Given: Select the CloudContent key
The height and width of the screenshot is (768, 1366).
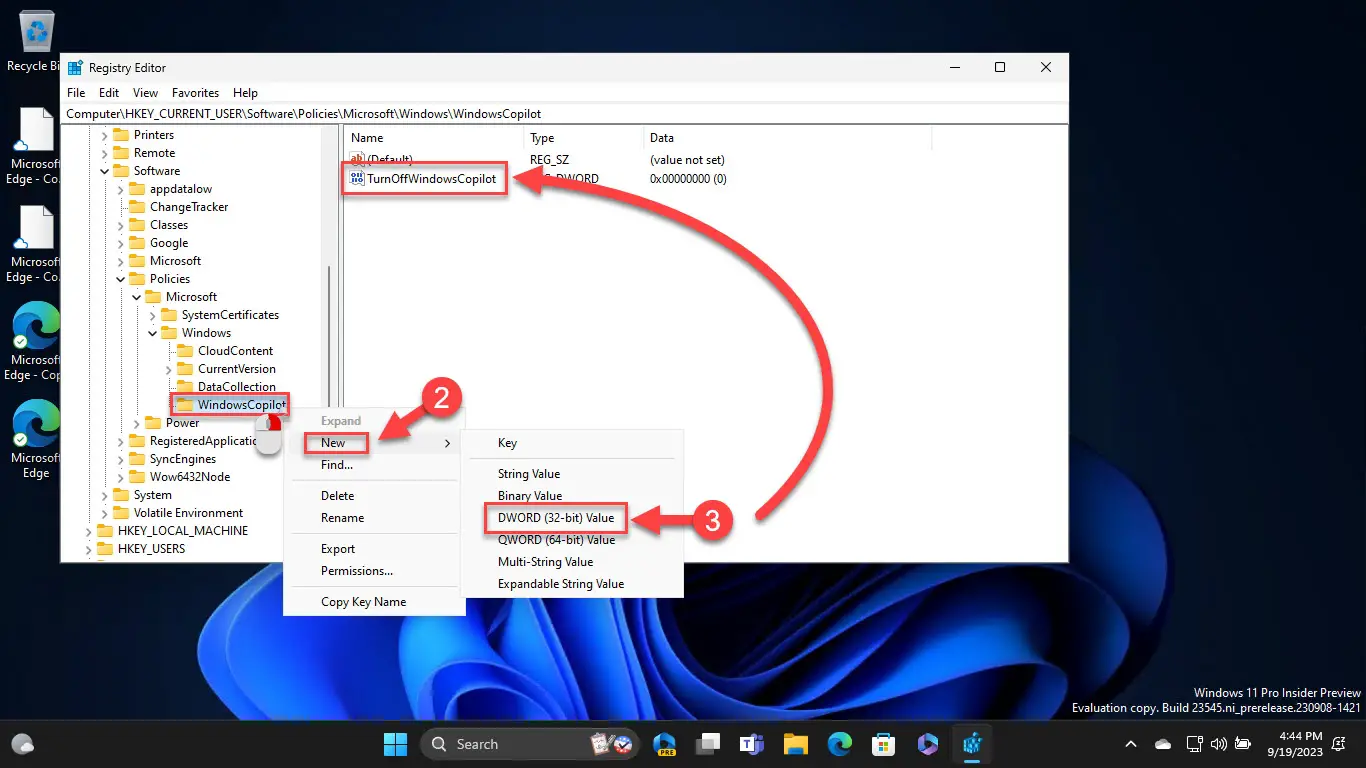Looking at the screenshot, I should (x=235, y=351).
